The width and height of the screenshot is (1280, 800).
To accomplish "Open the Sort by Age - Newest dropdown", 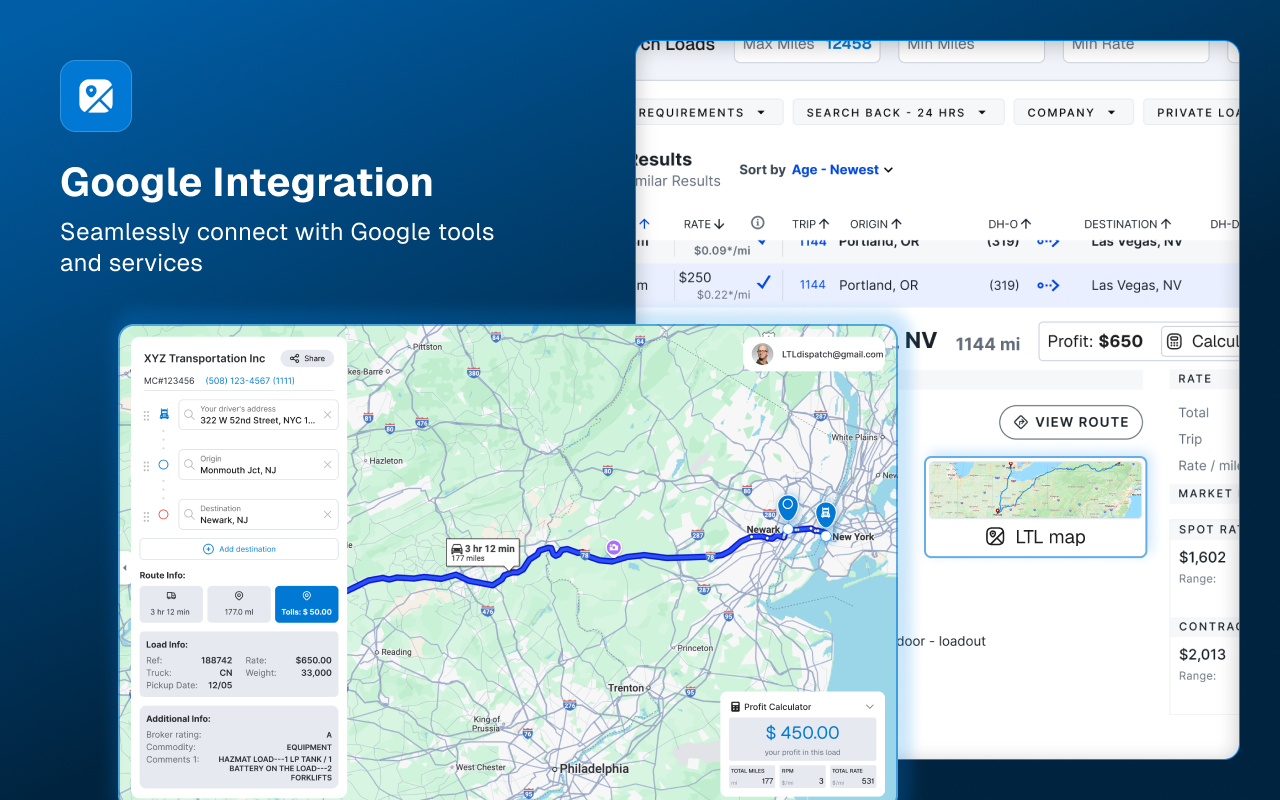I will [842, 170].
